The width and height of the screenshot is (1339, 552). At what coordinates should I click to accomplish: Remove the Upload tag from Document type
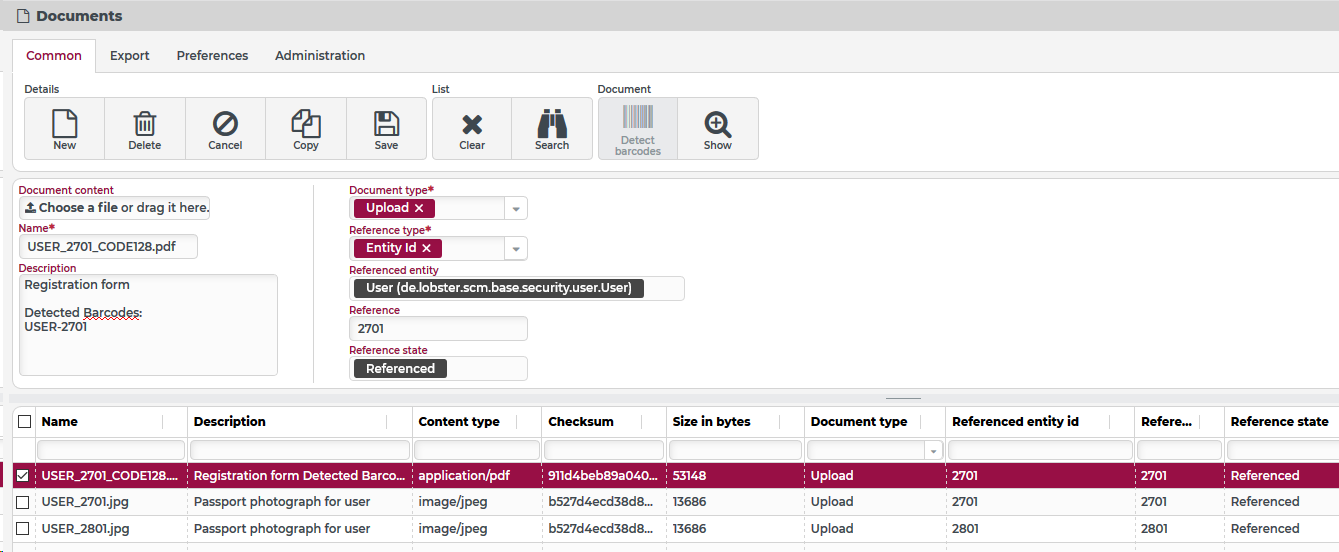click(x=419, y=208)
